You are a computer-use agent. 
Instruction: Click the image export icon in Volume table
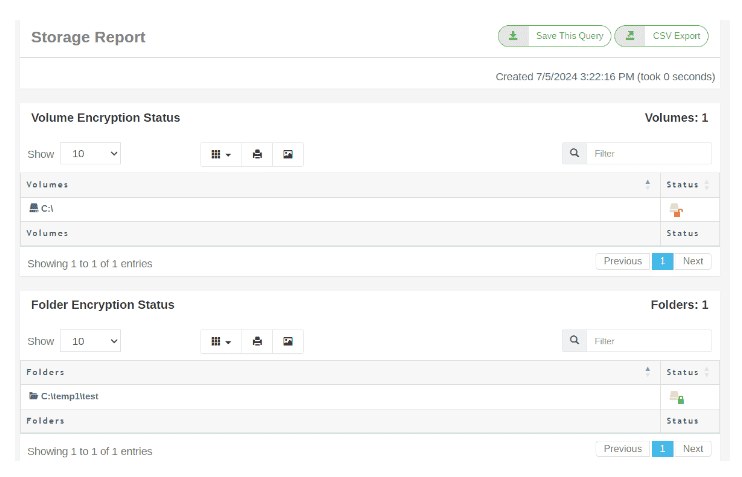pyautogui.click(x=288, y=154)
